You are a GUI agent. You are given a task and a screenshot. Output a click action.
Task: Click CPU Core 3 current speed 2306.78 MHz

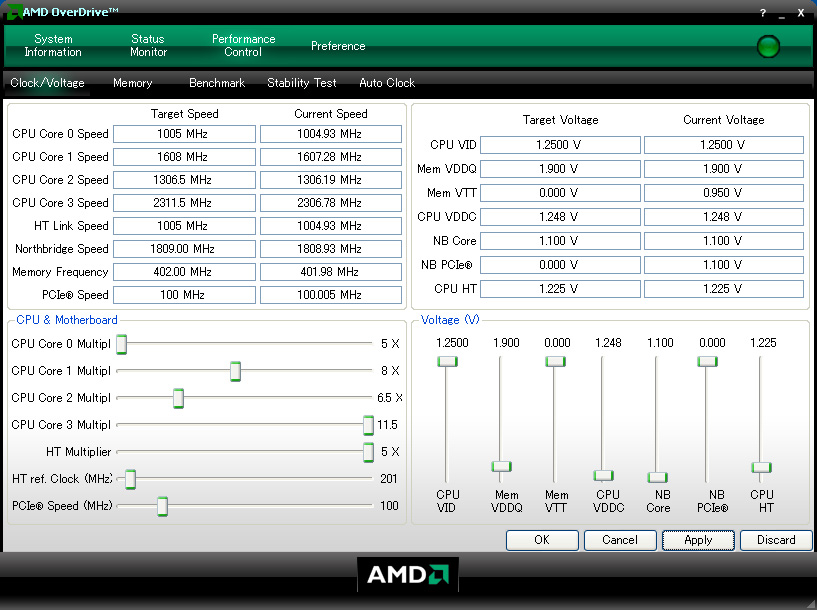[331, 203]
